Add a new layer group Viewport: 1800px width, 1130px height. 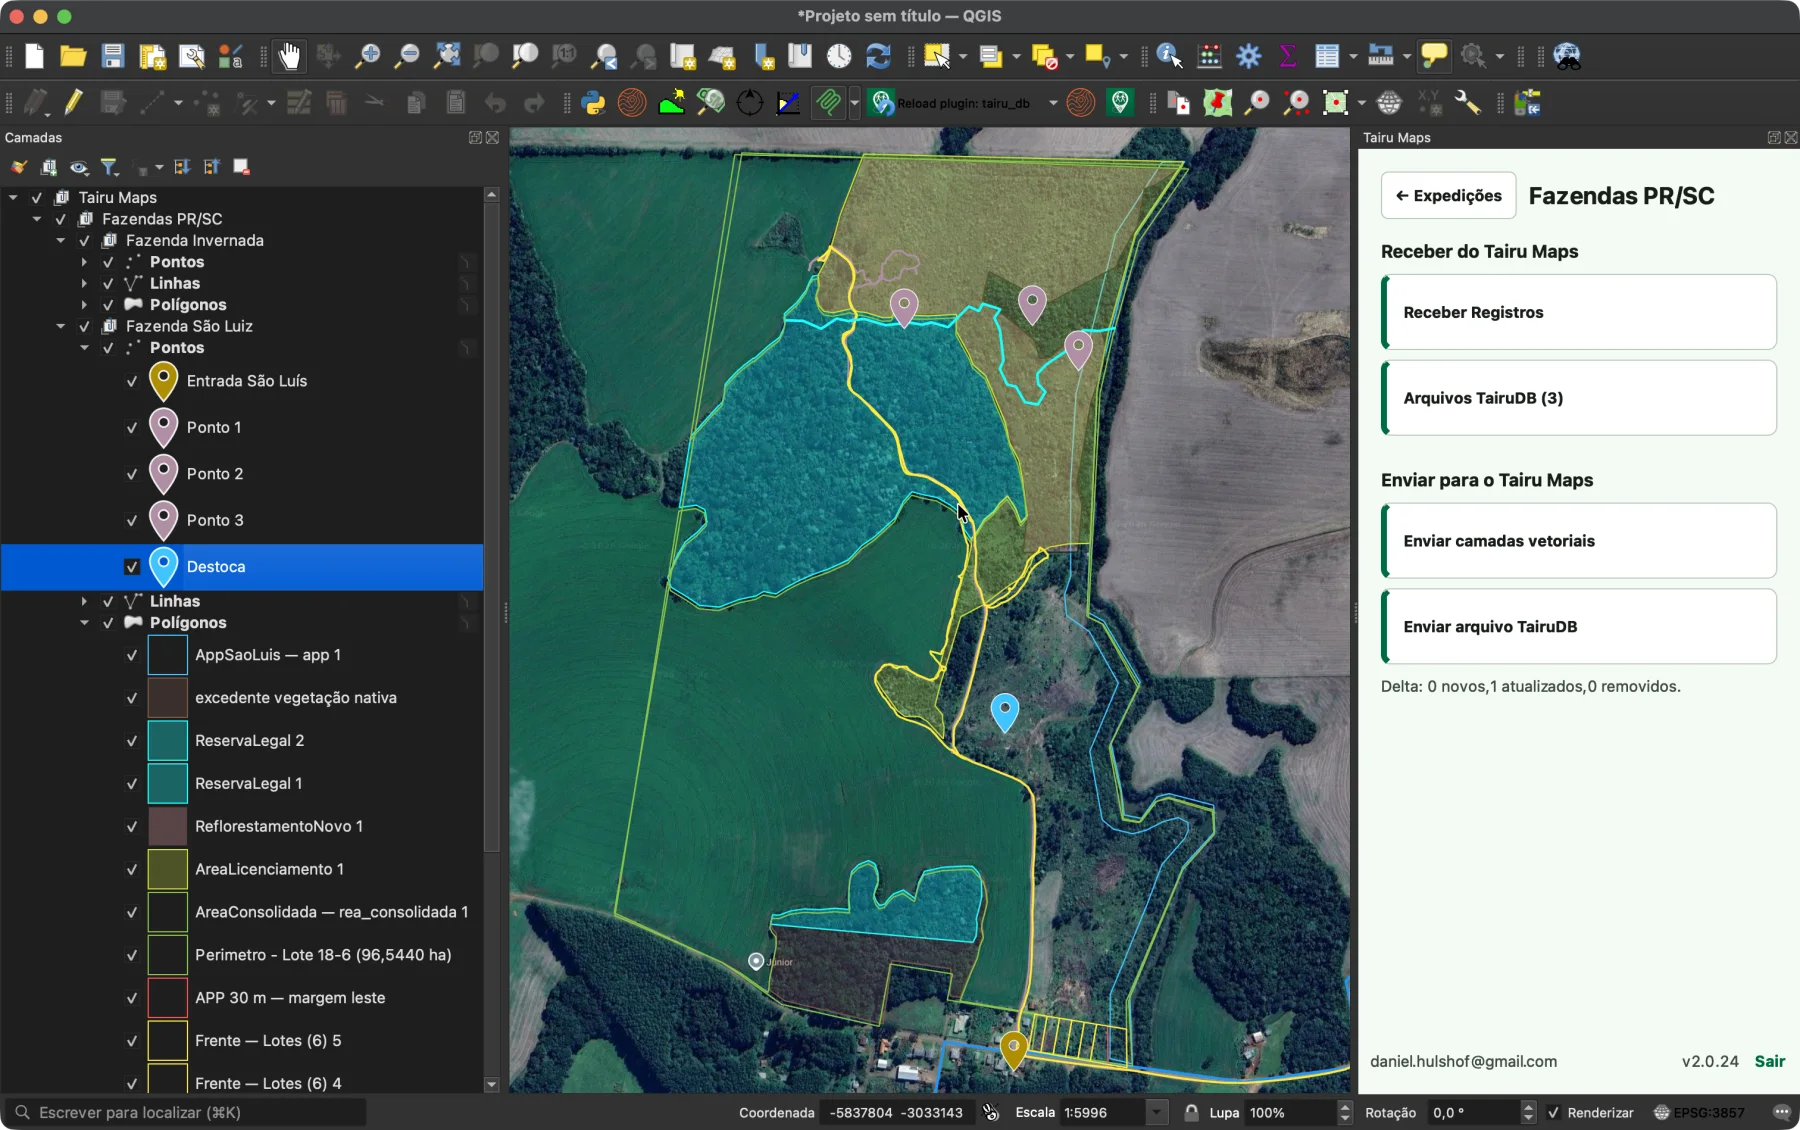(x=48, y=167)
